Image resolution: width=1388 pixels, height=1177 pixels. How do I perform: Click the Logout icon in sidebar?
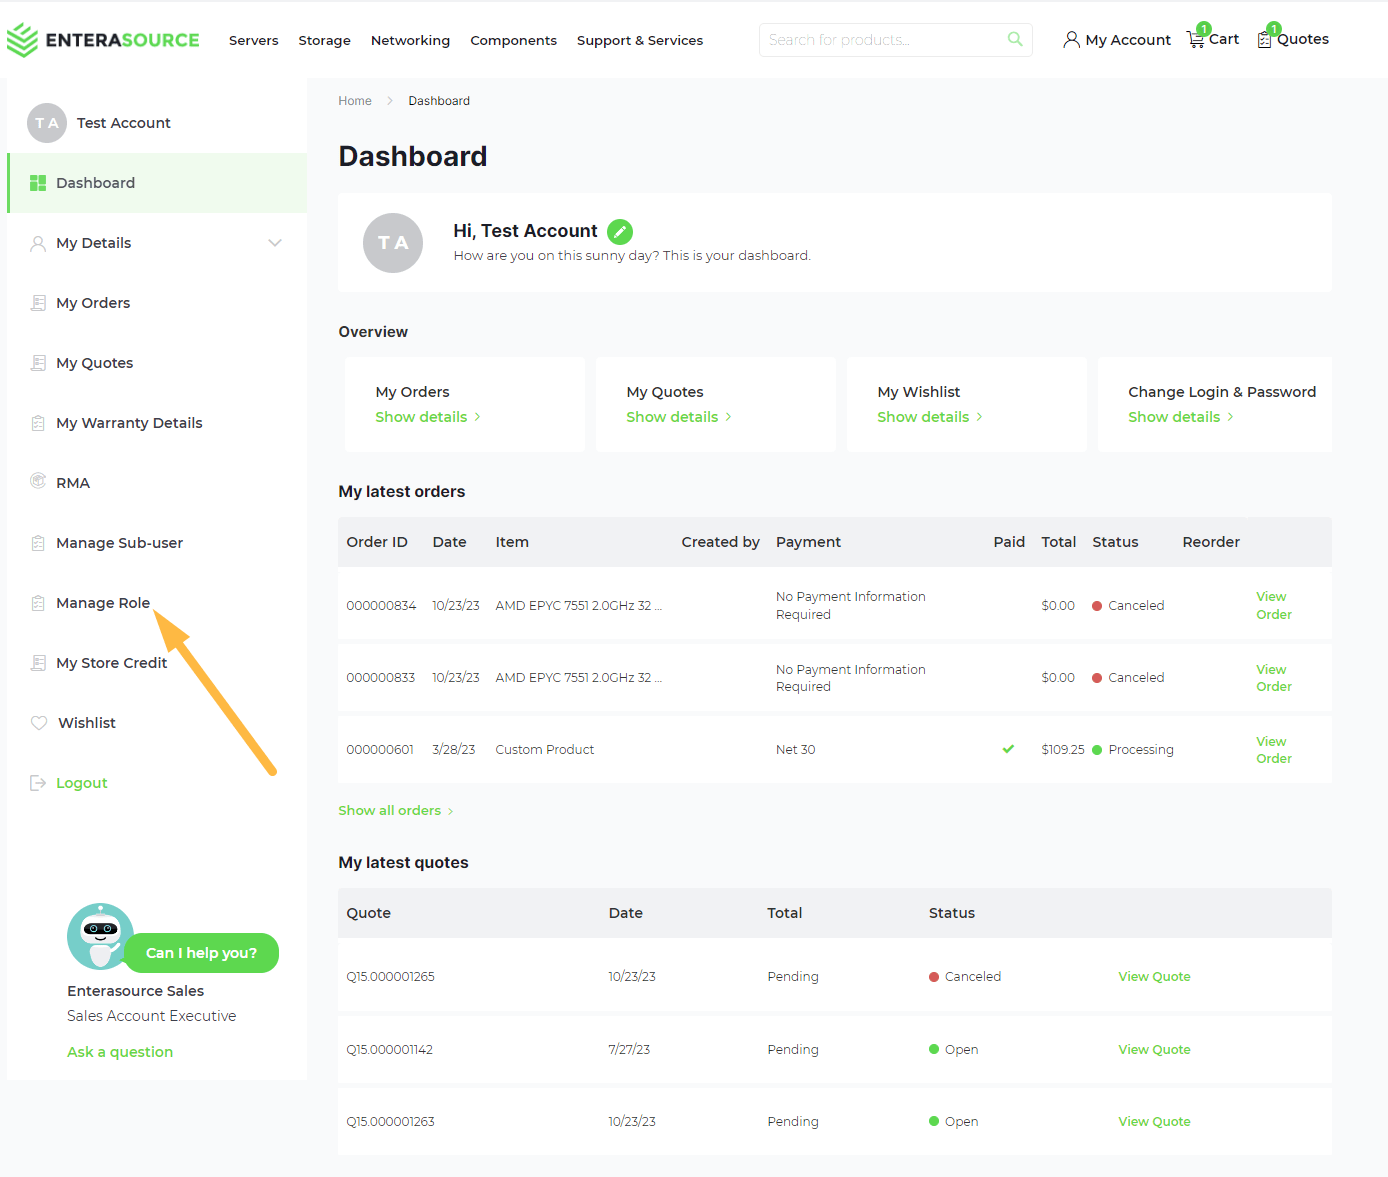click(38, 783)
